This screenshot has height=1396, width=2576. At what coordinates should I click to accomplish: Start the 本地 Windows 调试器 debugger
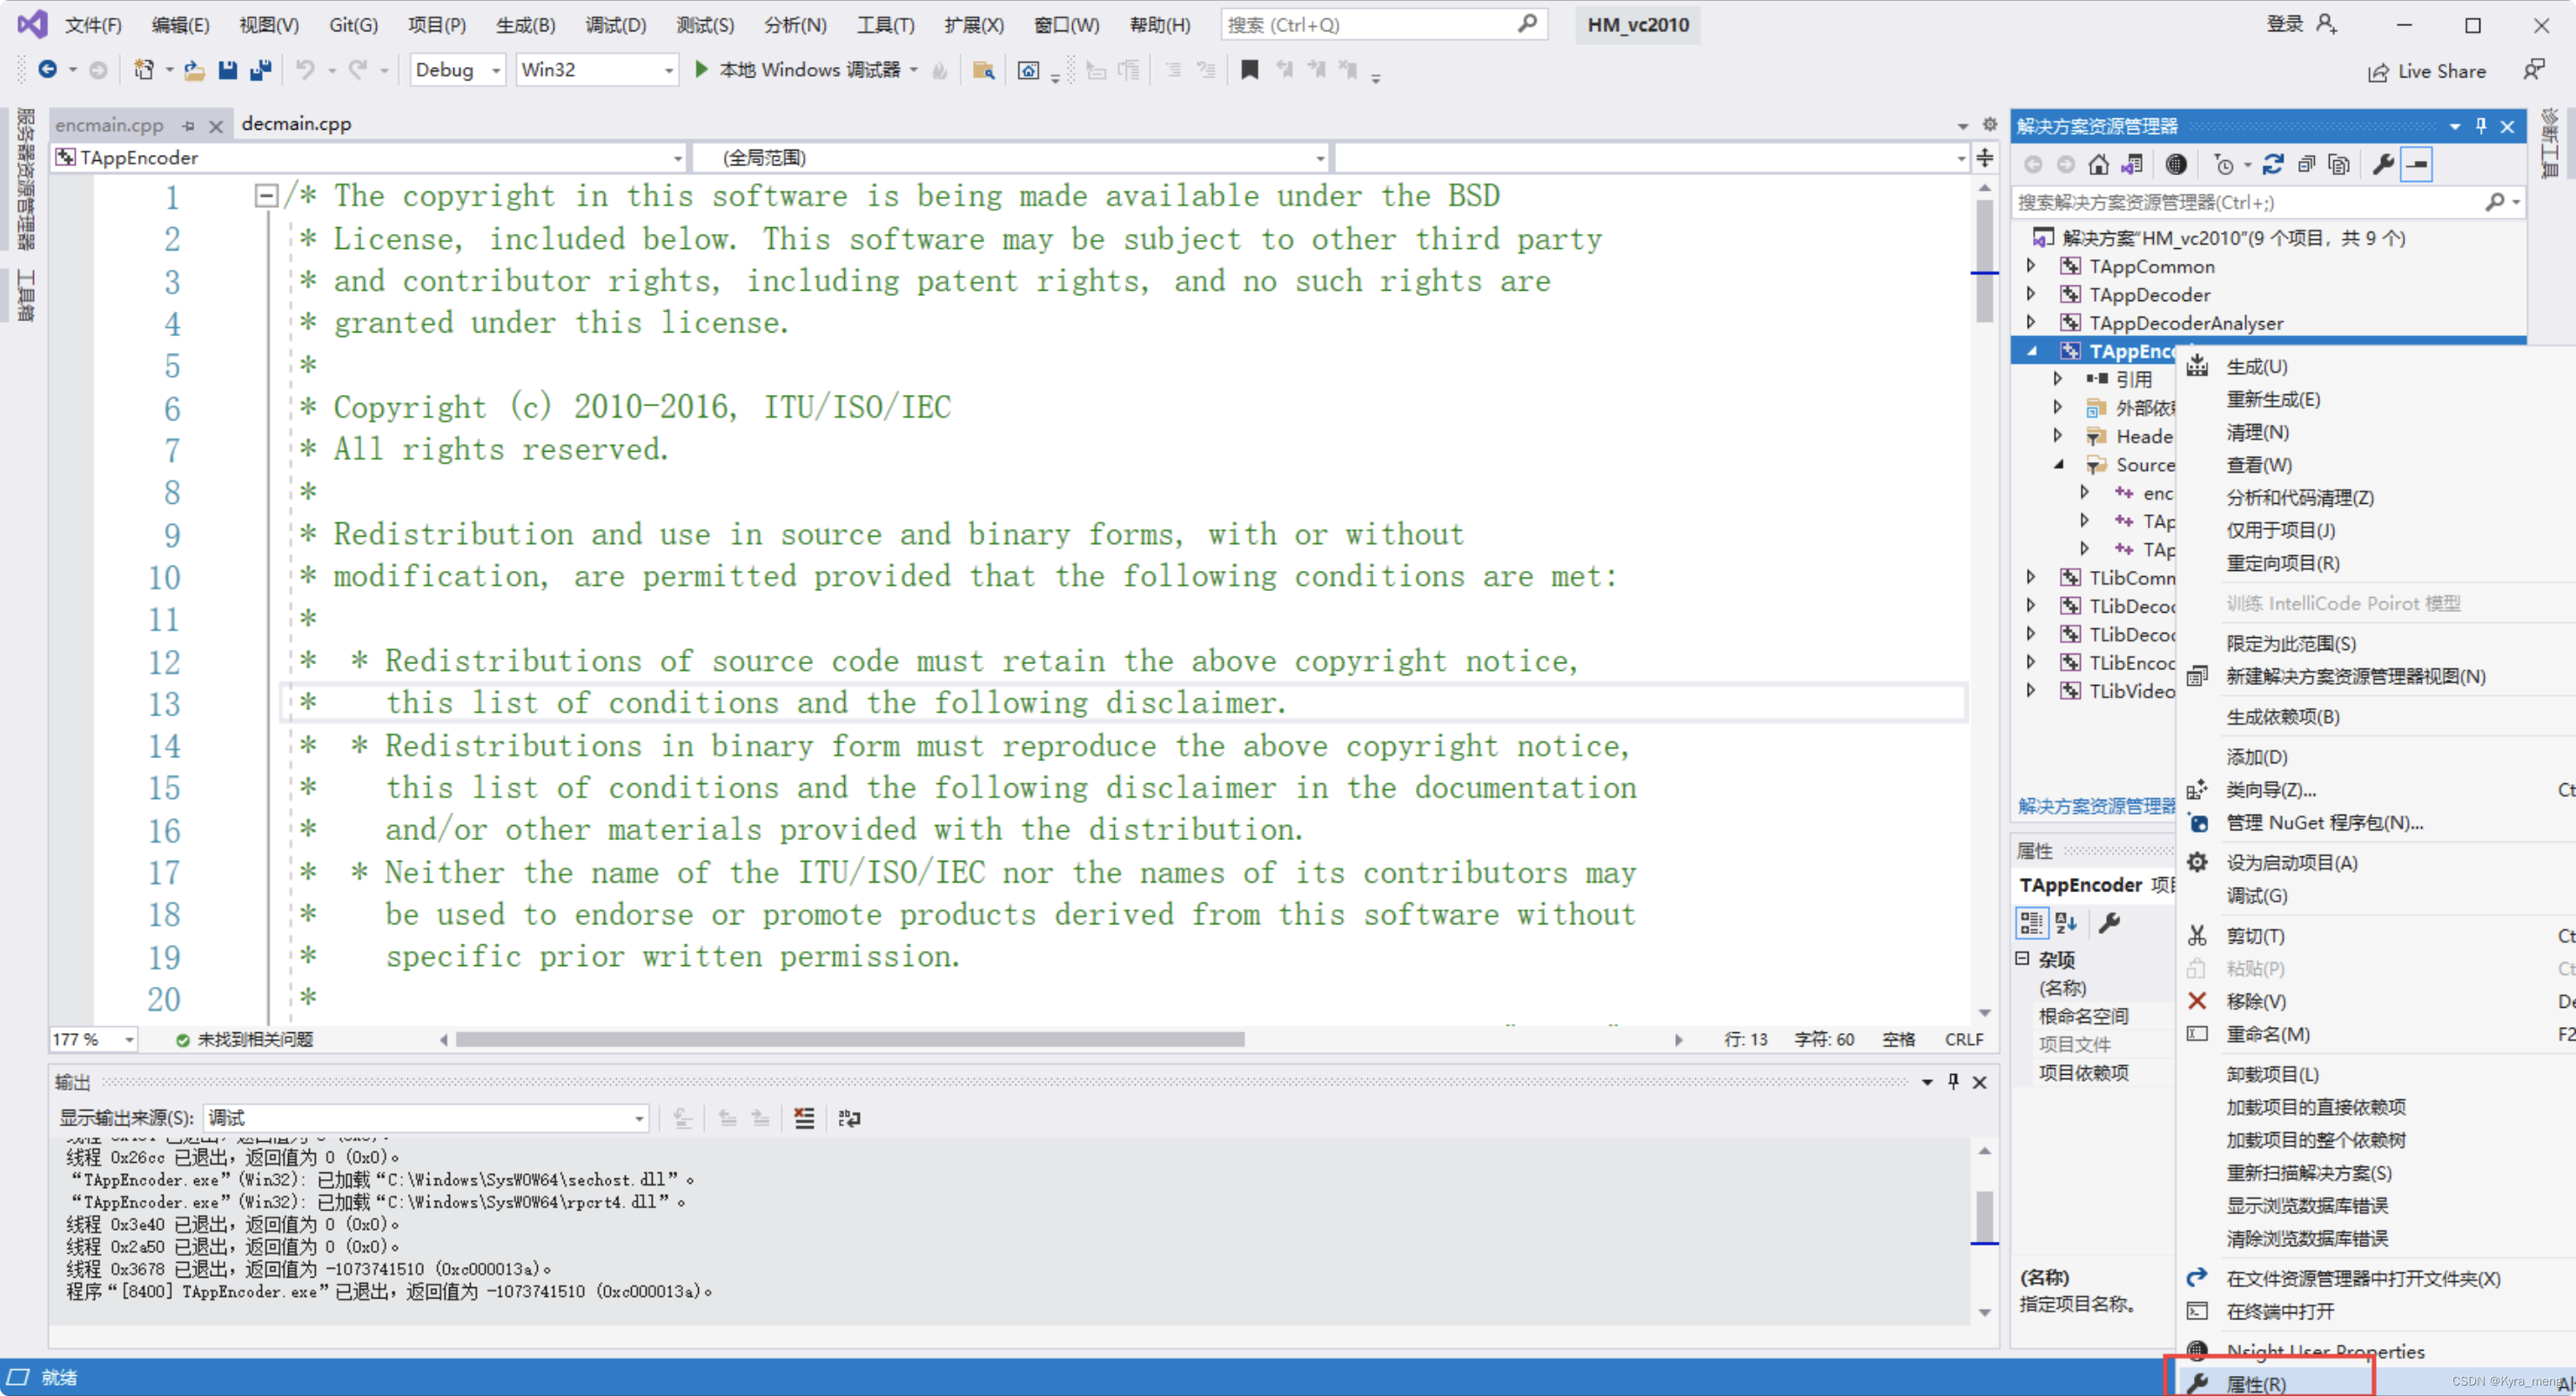tap(800, 70)
